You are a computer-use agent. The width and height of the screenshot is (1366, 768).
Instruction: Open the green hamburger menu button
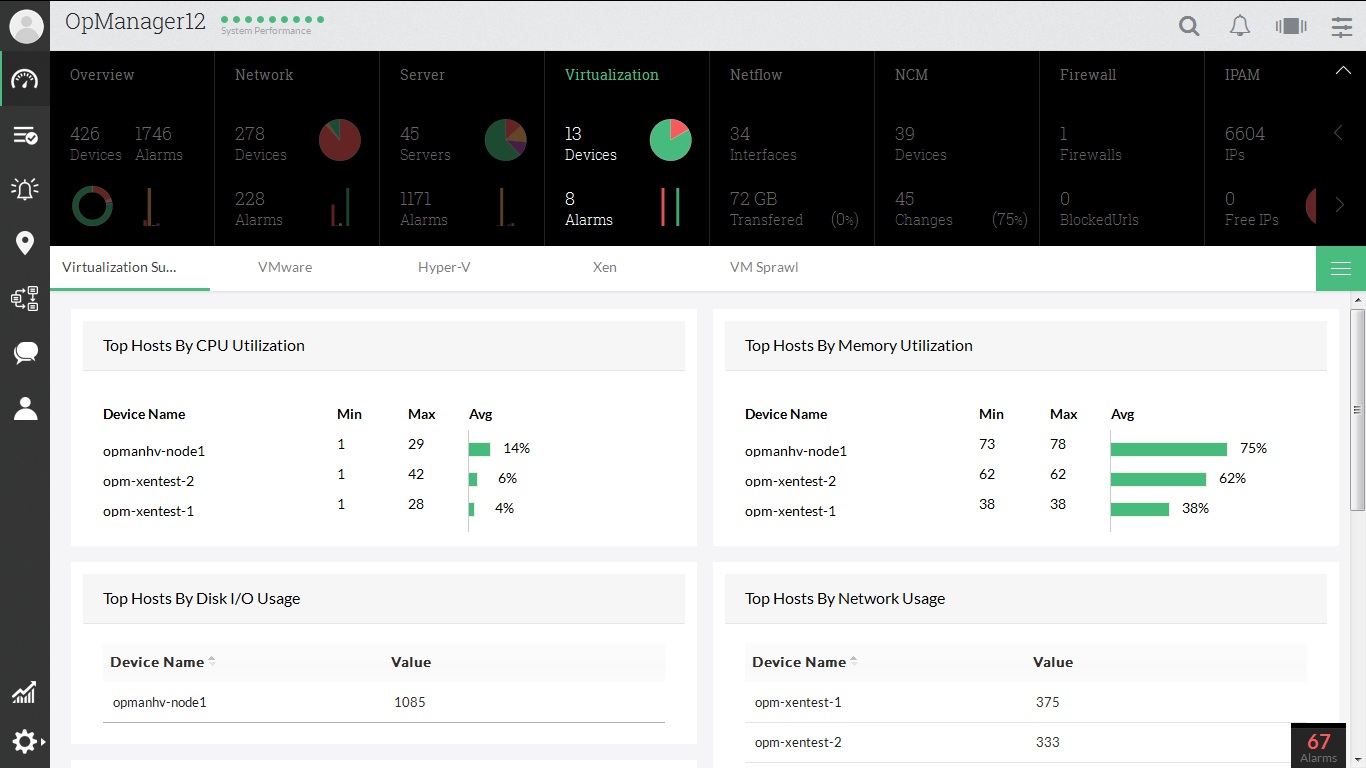pyautogui.click(x=1341, y=269)
